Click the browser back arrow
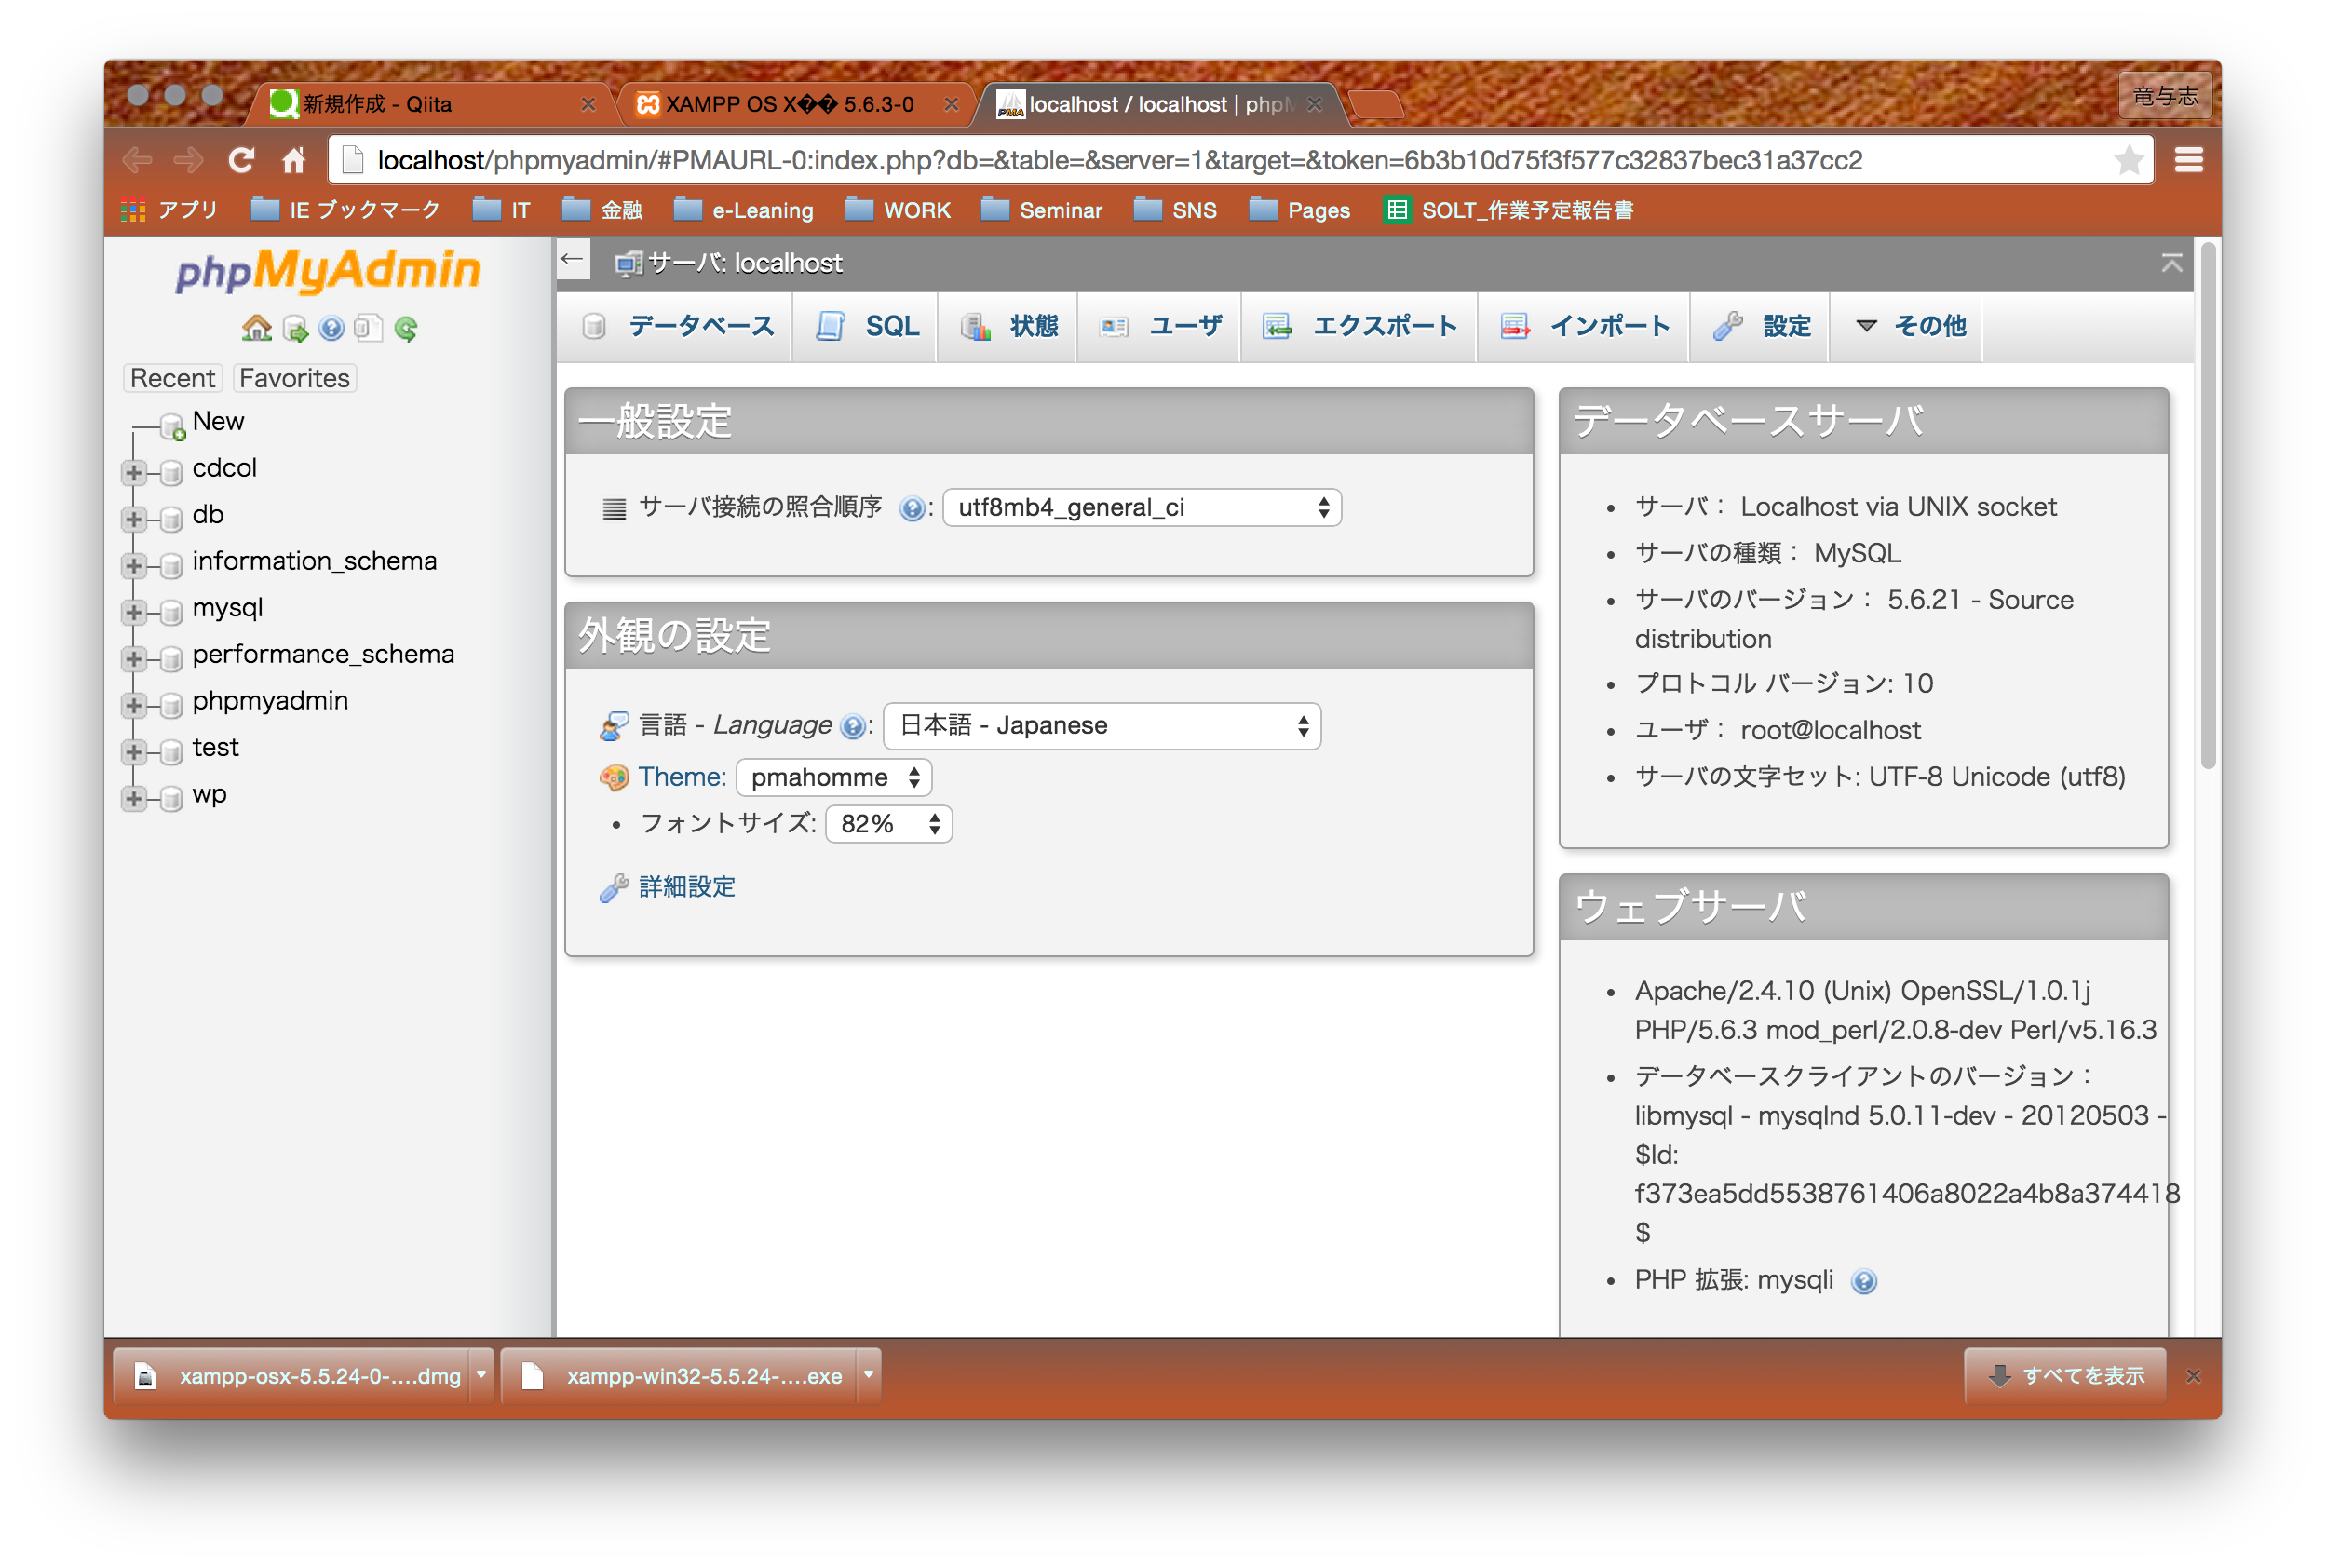2326x1568 pixels. click(x=137, y=160)
